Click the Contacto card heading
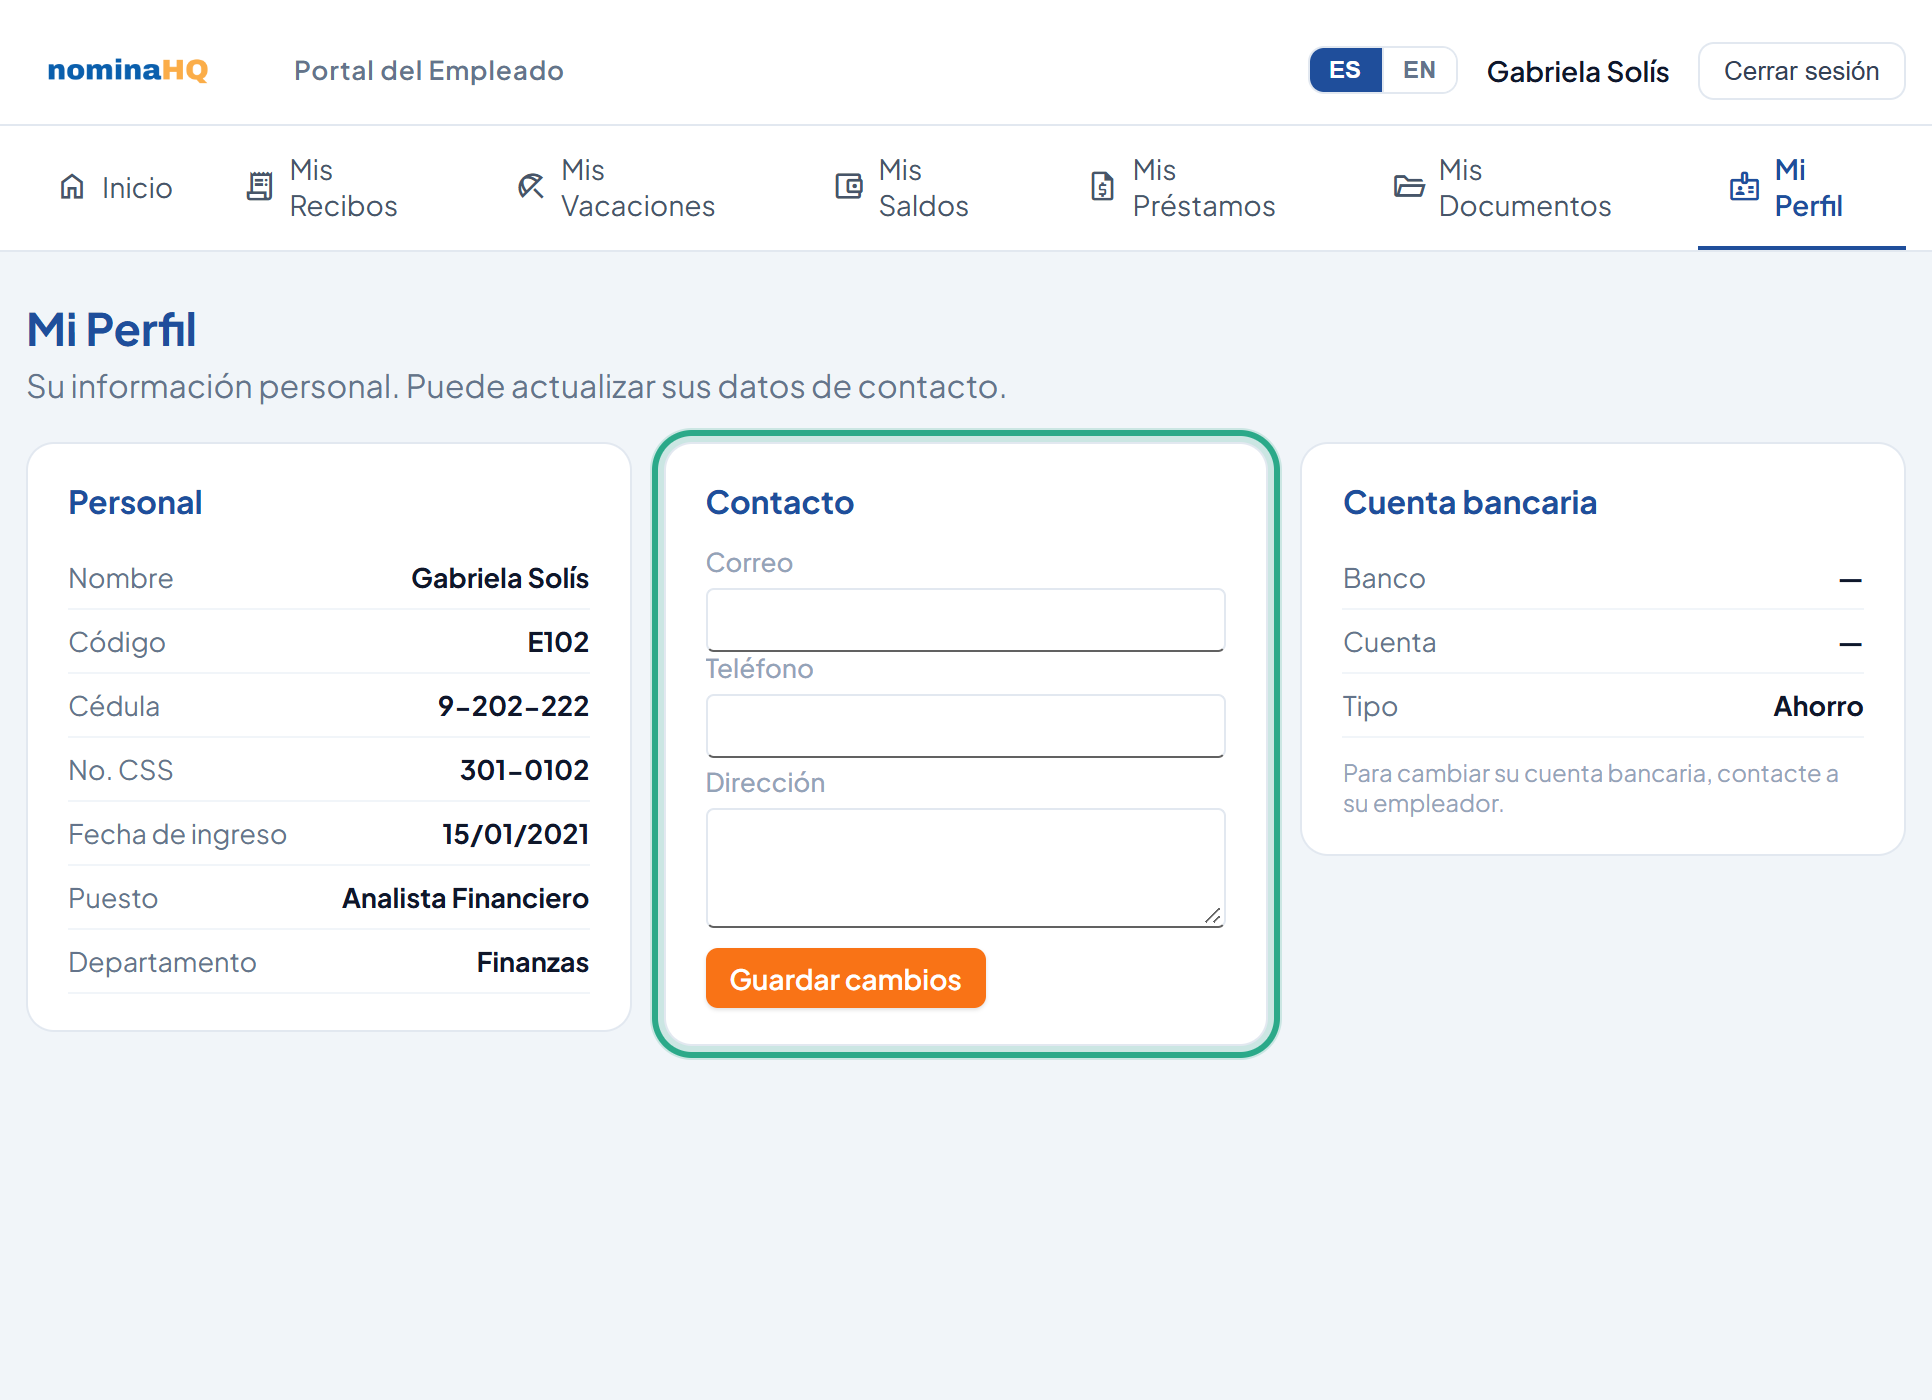Image resolution: width=1932 pixels, height=1400 pixels. (x=780, y=502)
